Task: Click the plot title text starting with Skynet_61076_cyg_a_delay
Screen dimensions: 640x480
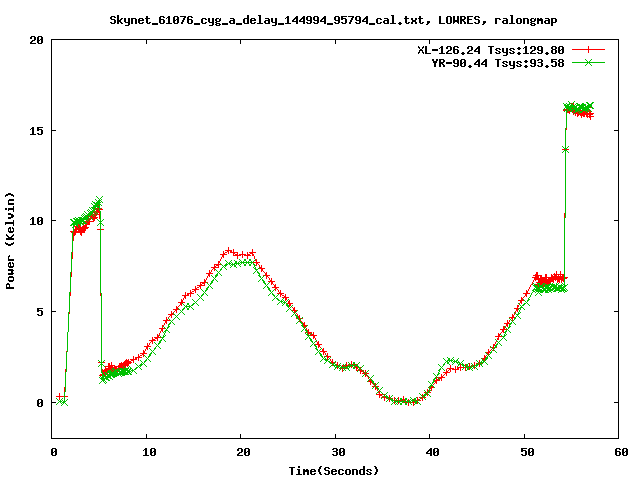Action: pos(333,20)
